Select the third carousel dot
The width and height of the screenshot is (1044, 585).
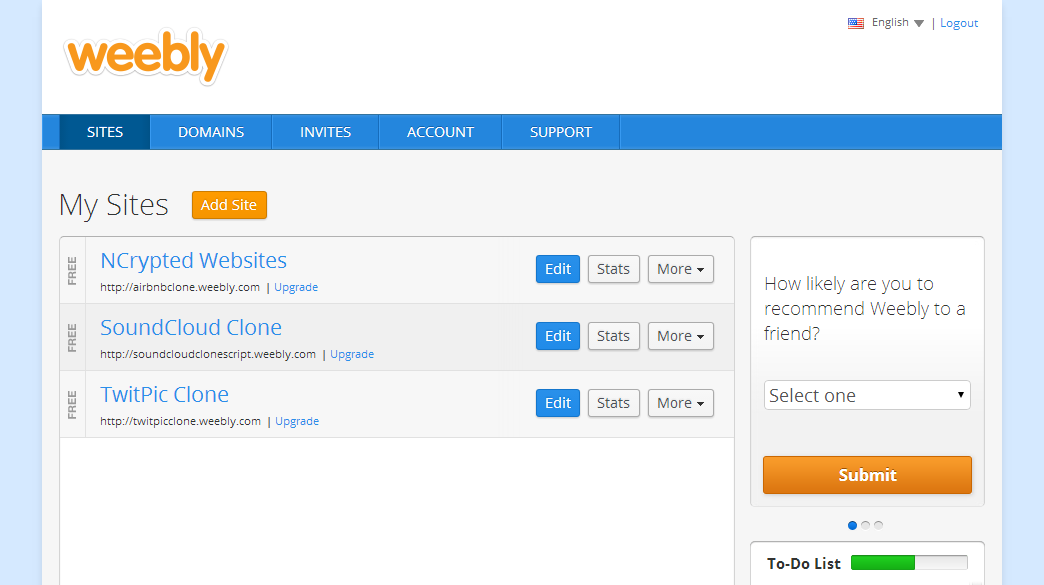[x=879, y=525]
